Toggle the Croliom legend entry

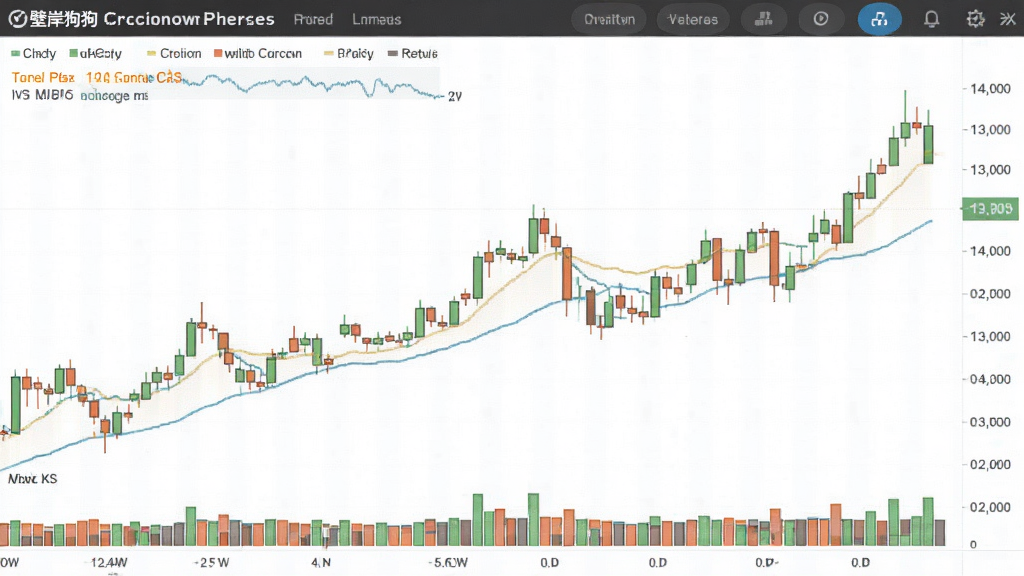click(x=174, y=54)
